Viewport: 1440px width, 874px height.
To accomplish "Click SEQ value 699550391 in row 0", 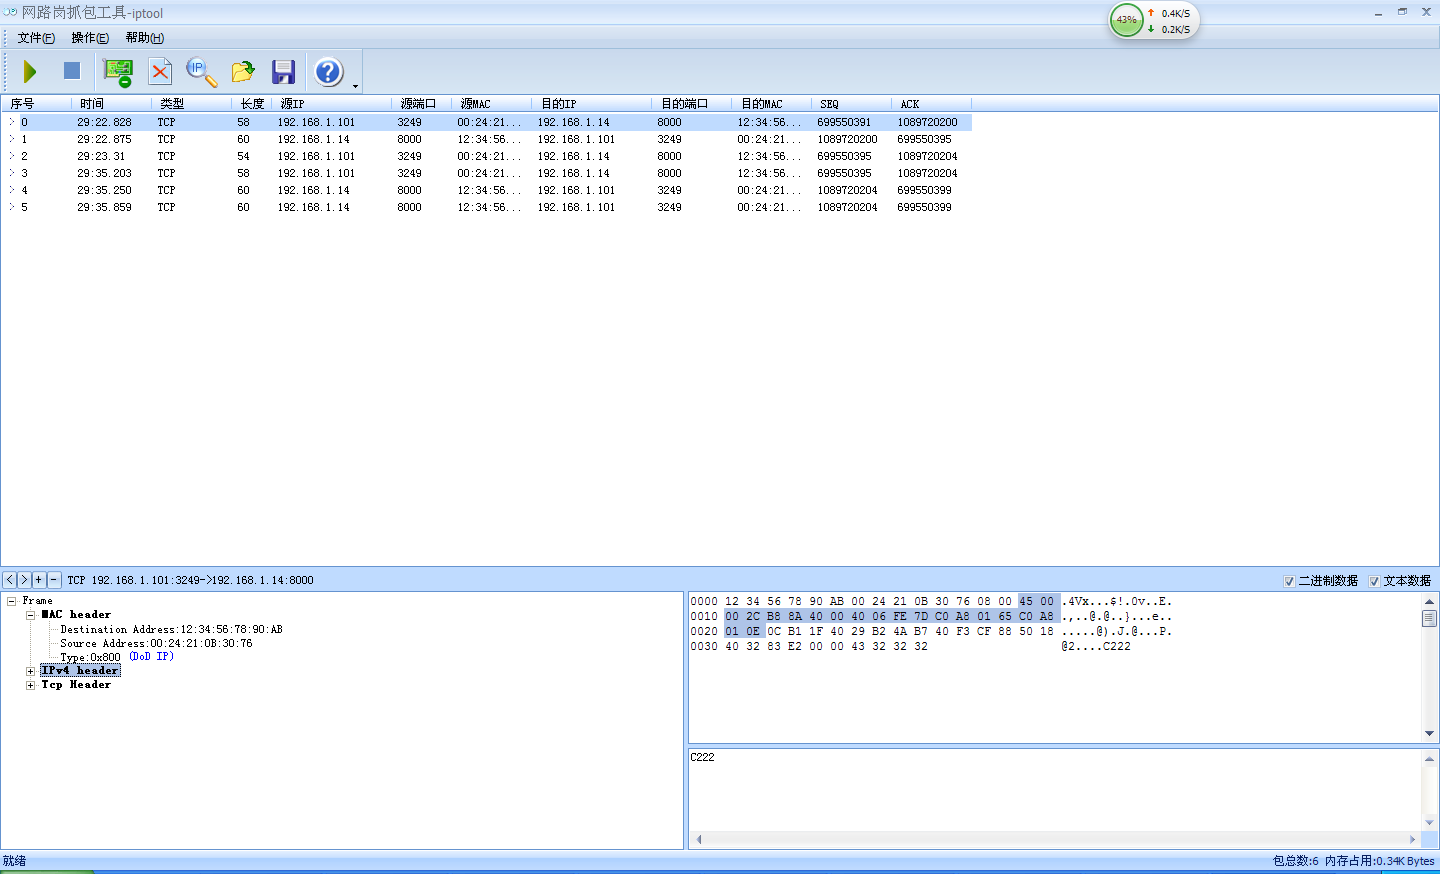I will pyautogui.click(x=844, y=122).
